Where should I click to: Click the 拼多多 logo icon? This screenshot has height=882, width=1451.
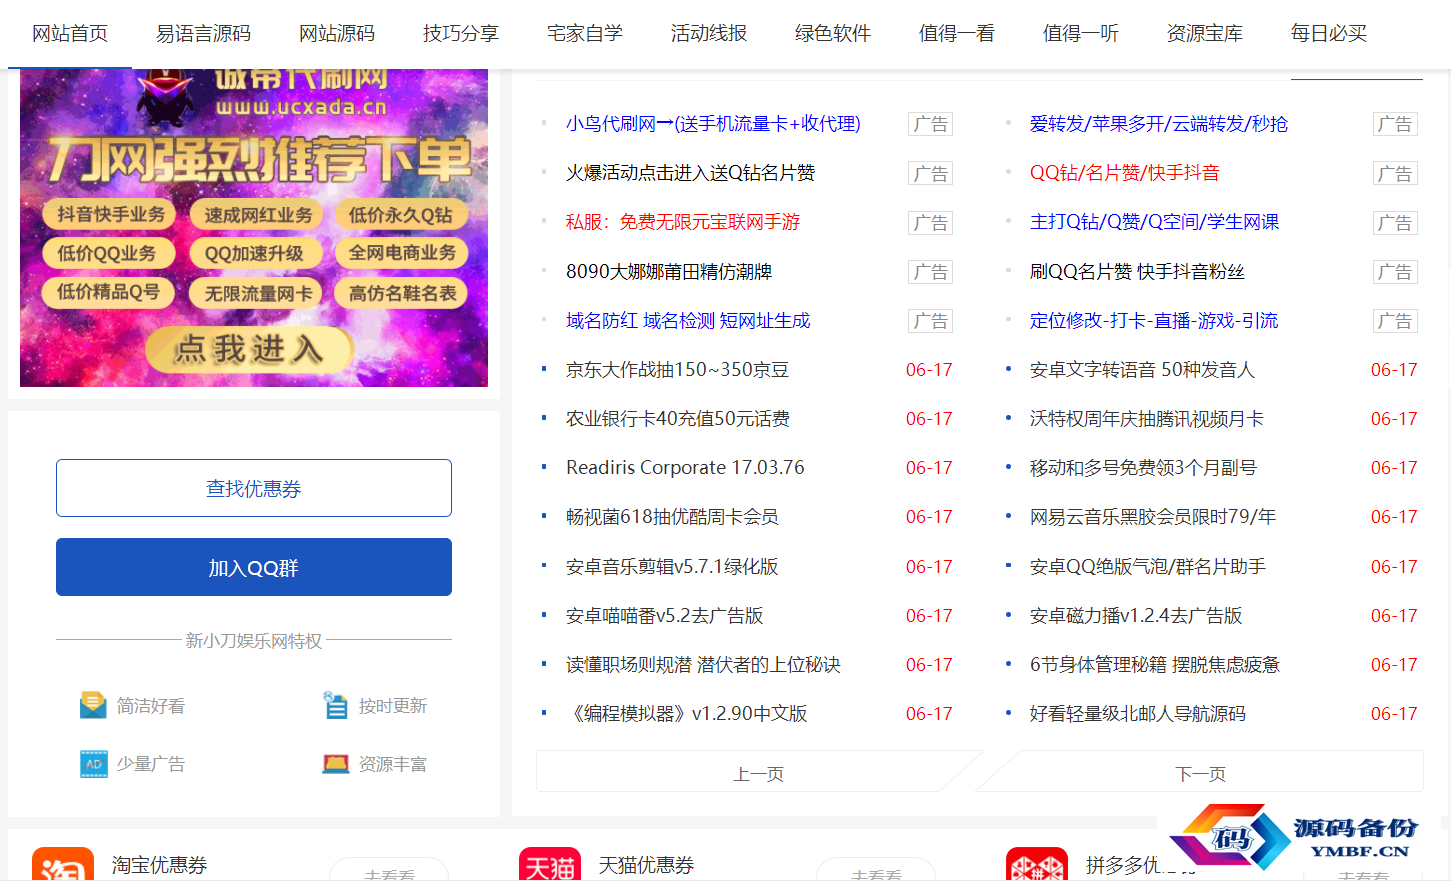click(1037, 866)
